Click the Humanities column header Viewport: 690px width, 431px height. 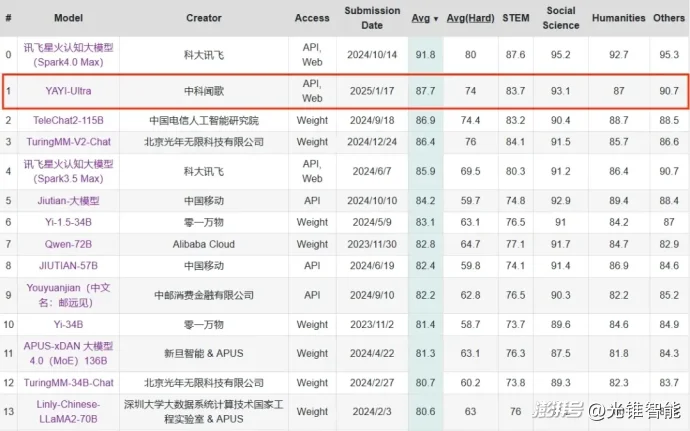coord(617,18)
